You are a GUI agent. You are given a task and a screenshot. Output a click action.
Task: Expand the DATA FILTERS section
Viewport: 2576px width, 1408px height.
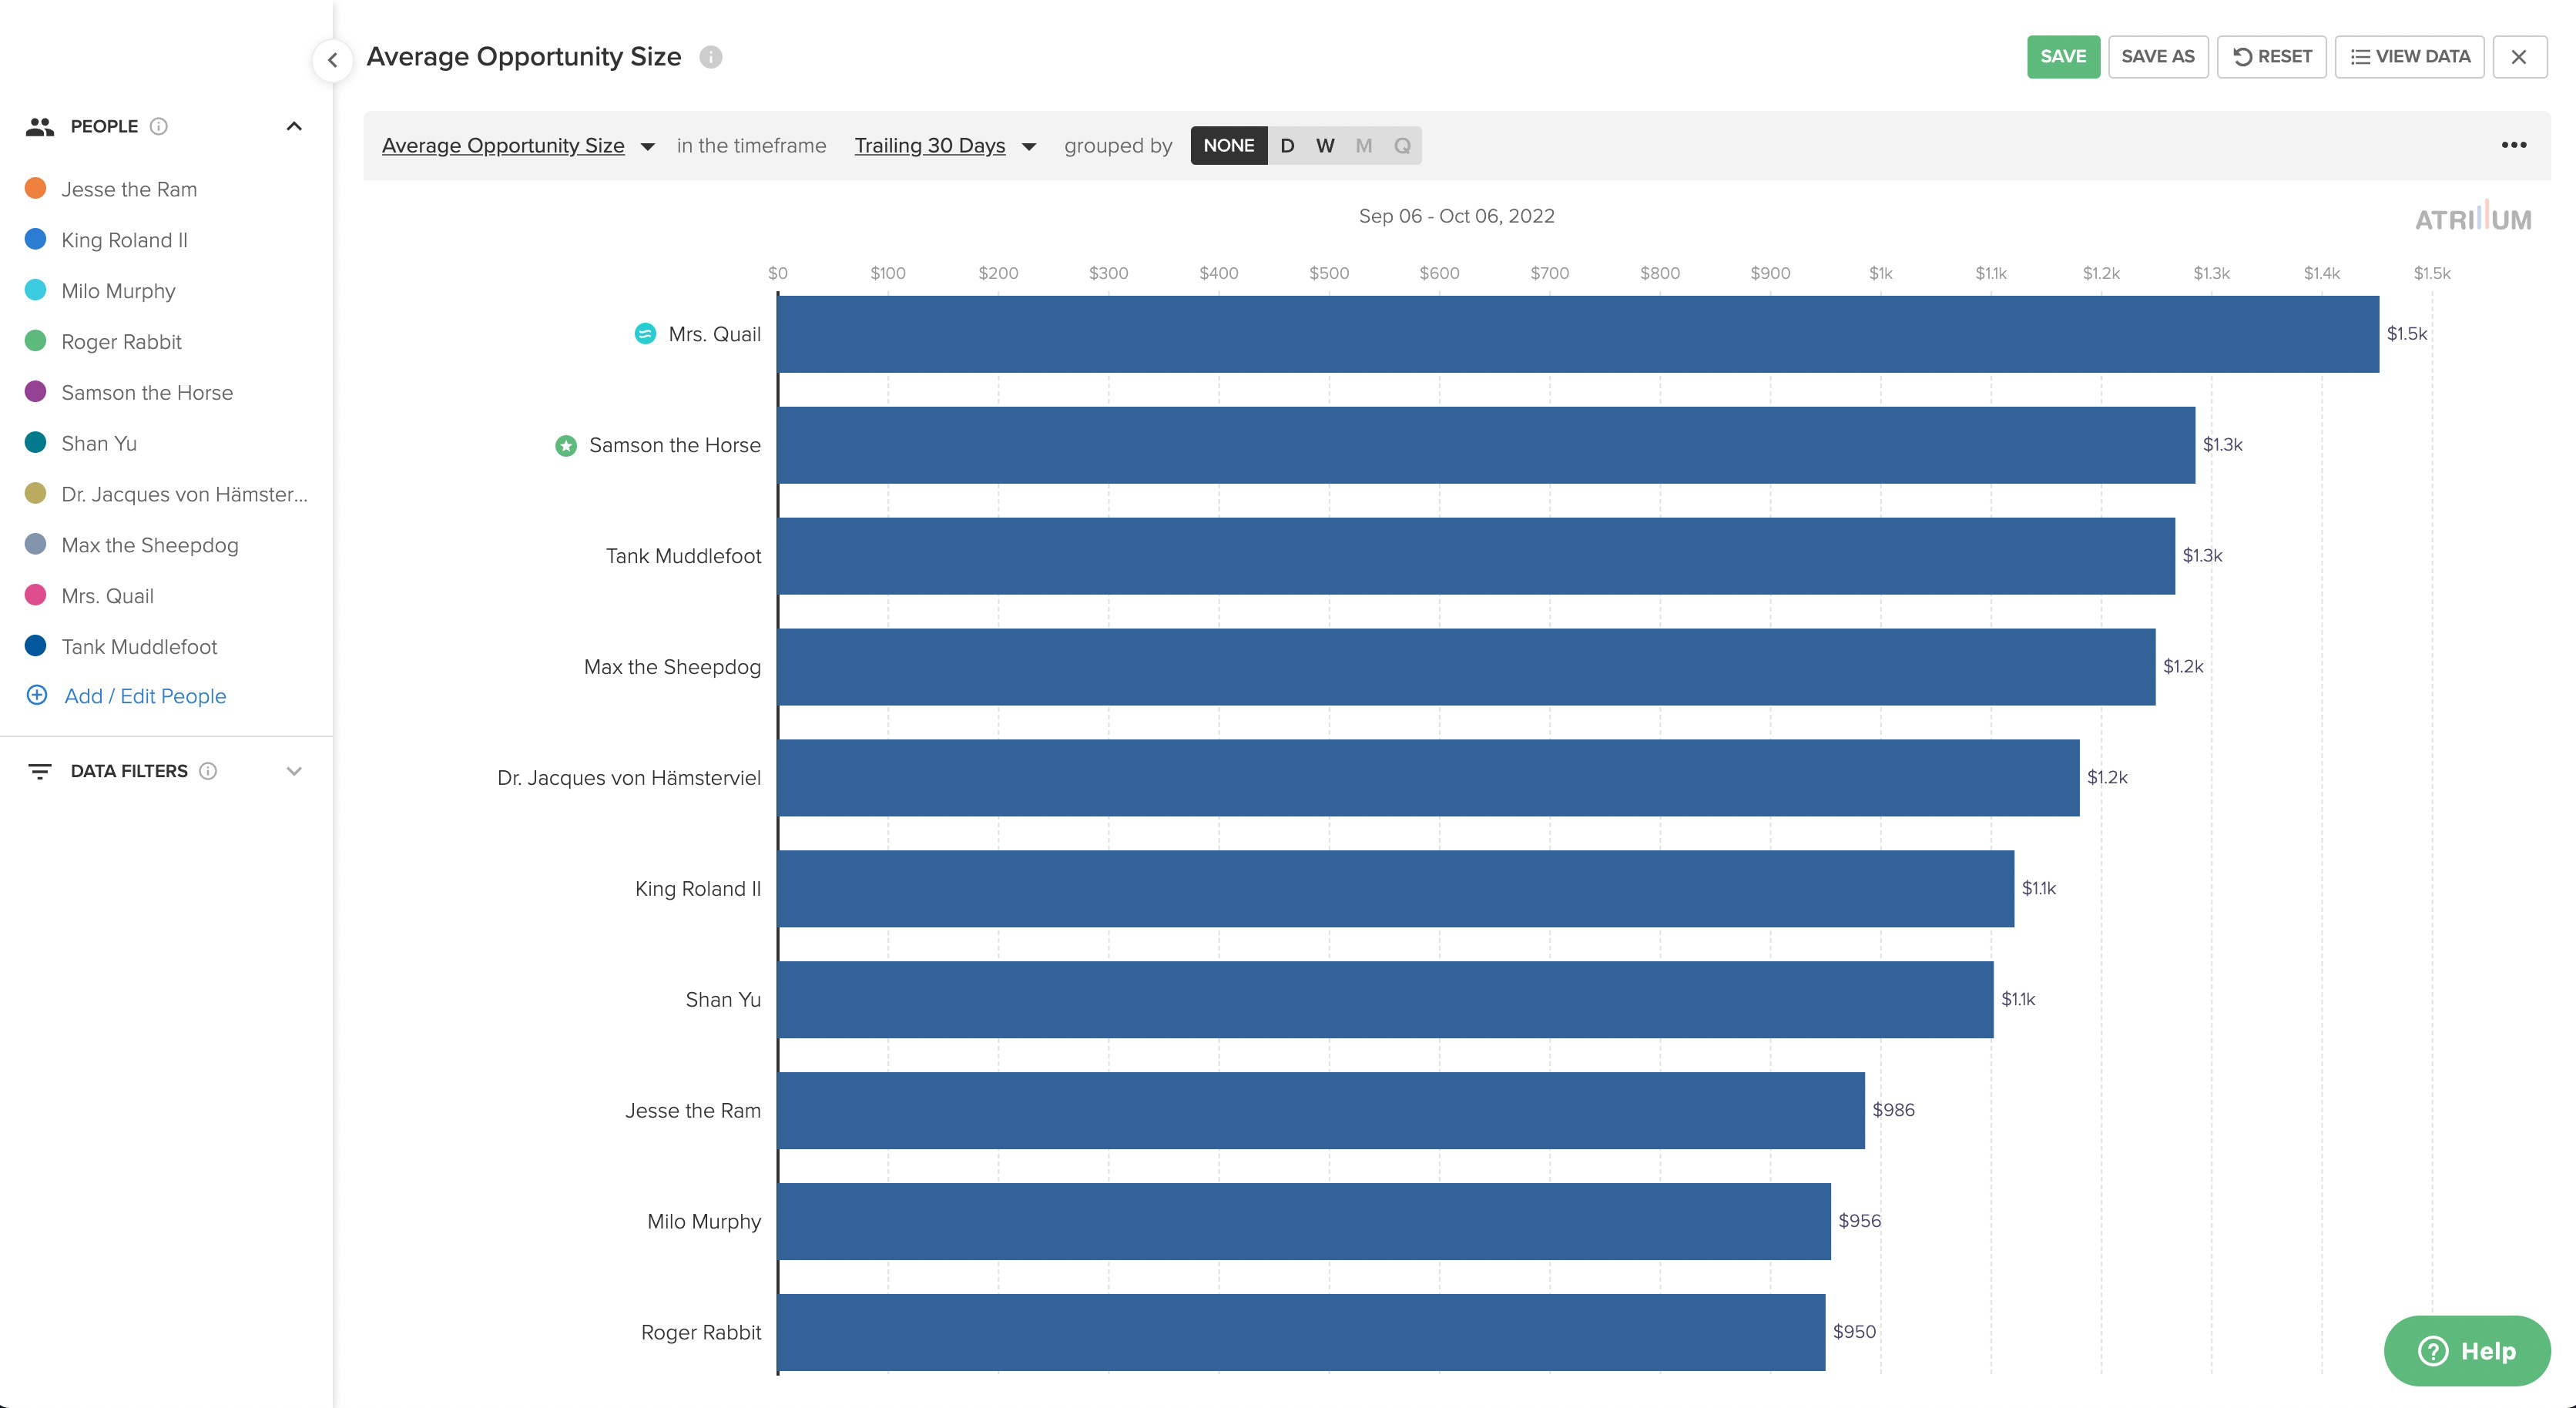click(294, 771)
